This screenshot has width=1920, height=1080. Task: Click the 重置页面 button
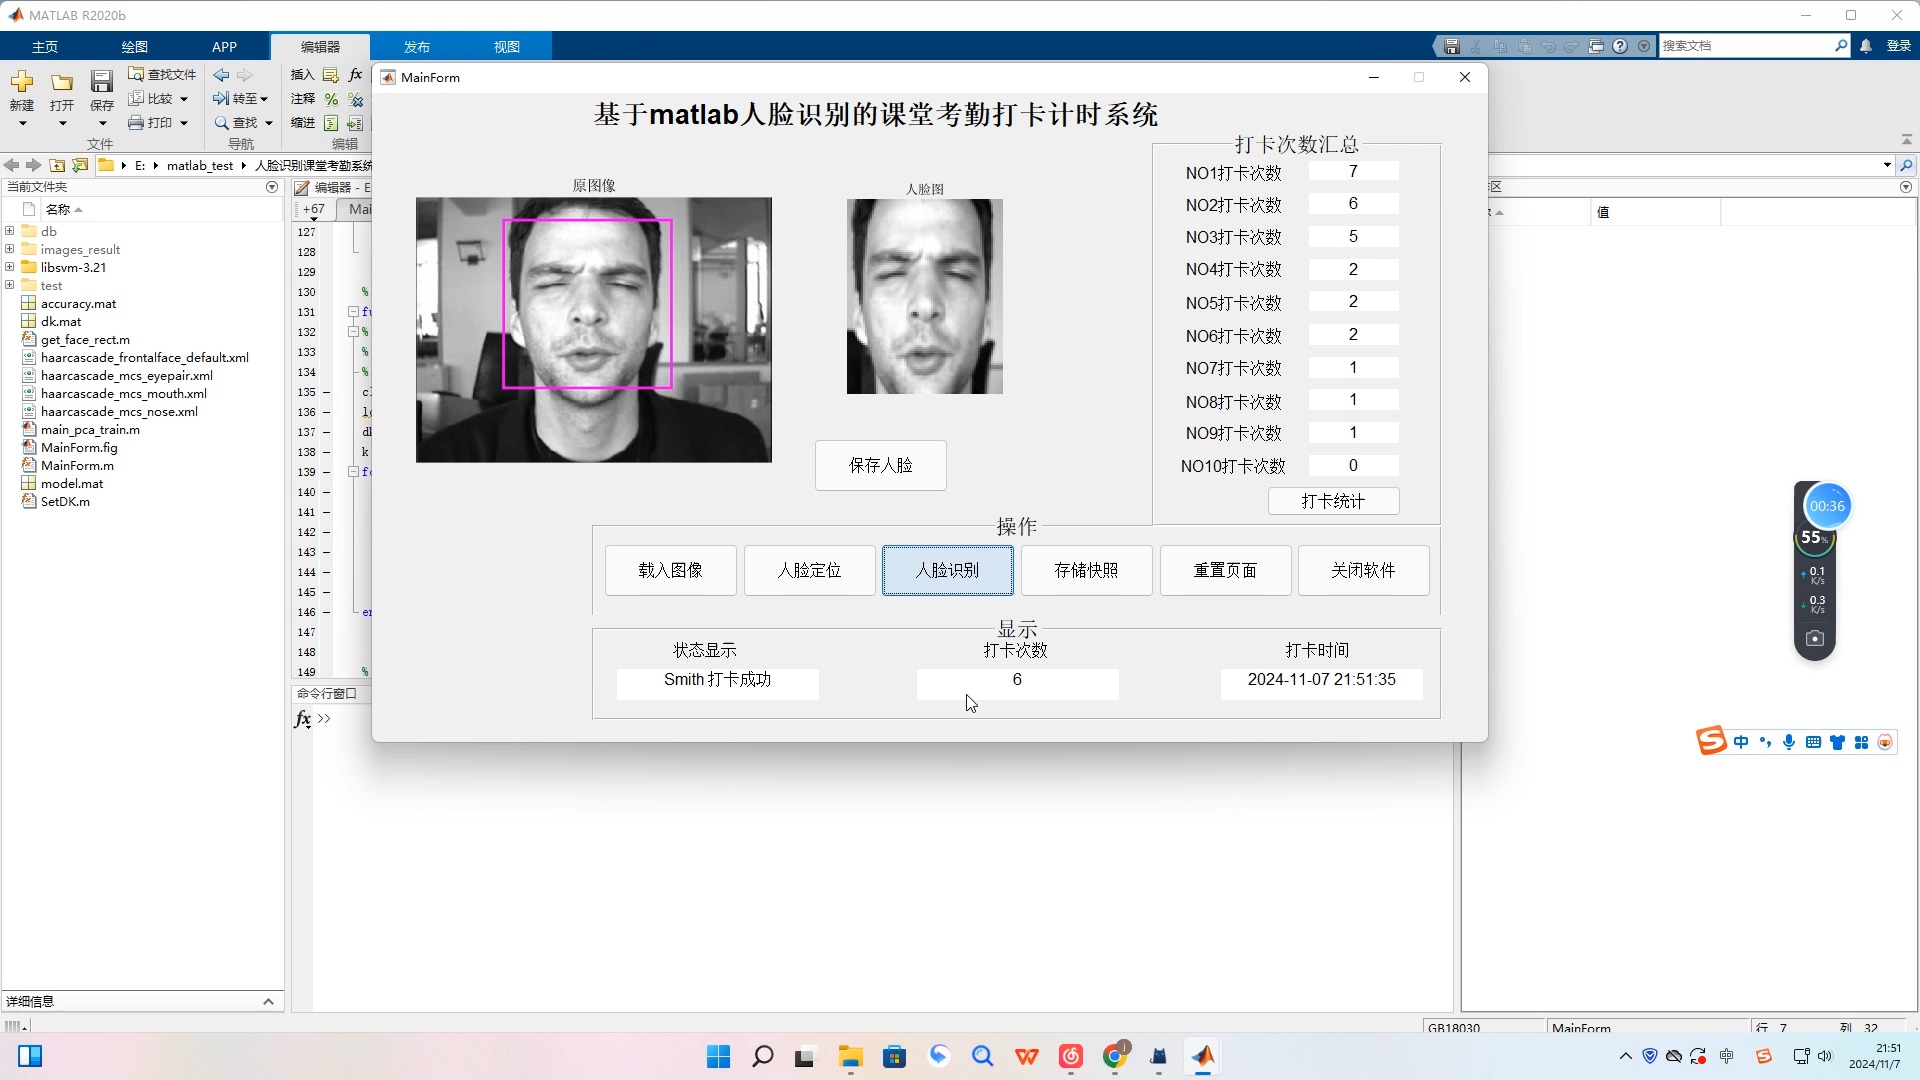click(1225, 570)
